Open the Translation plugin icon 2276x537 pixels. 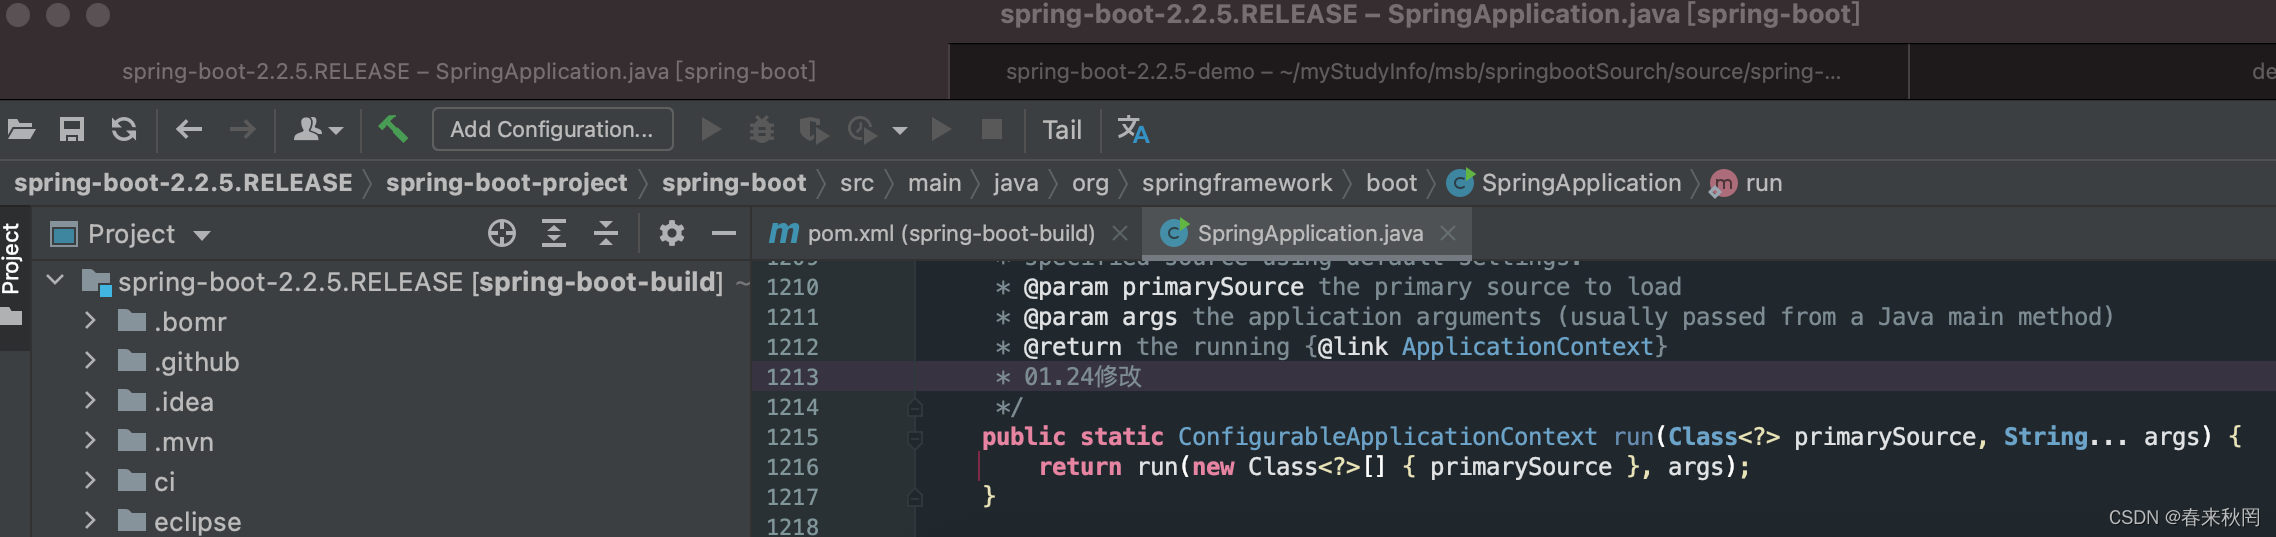click(1133, 129)
